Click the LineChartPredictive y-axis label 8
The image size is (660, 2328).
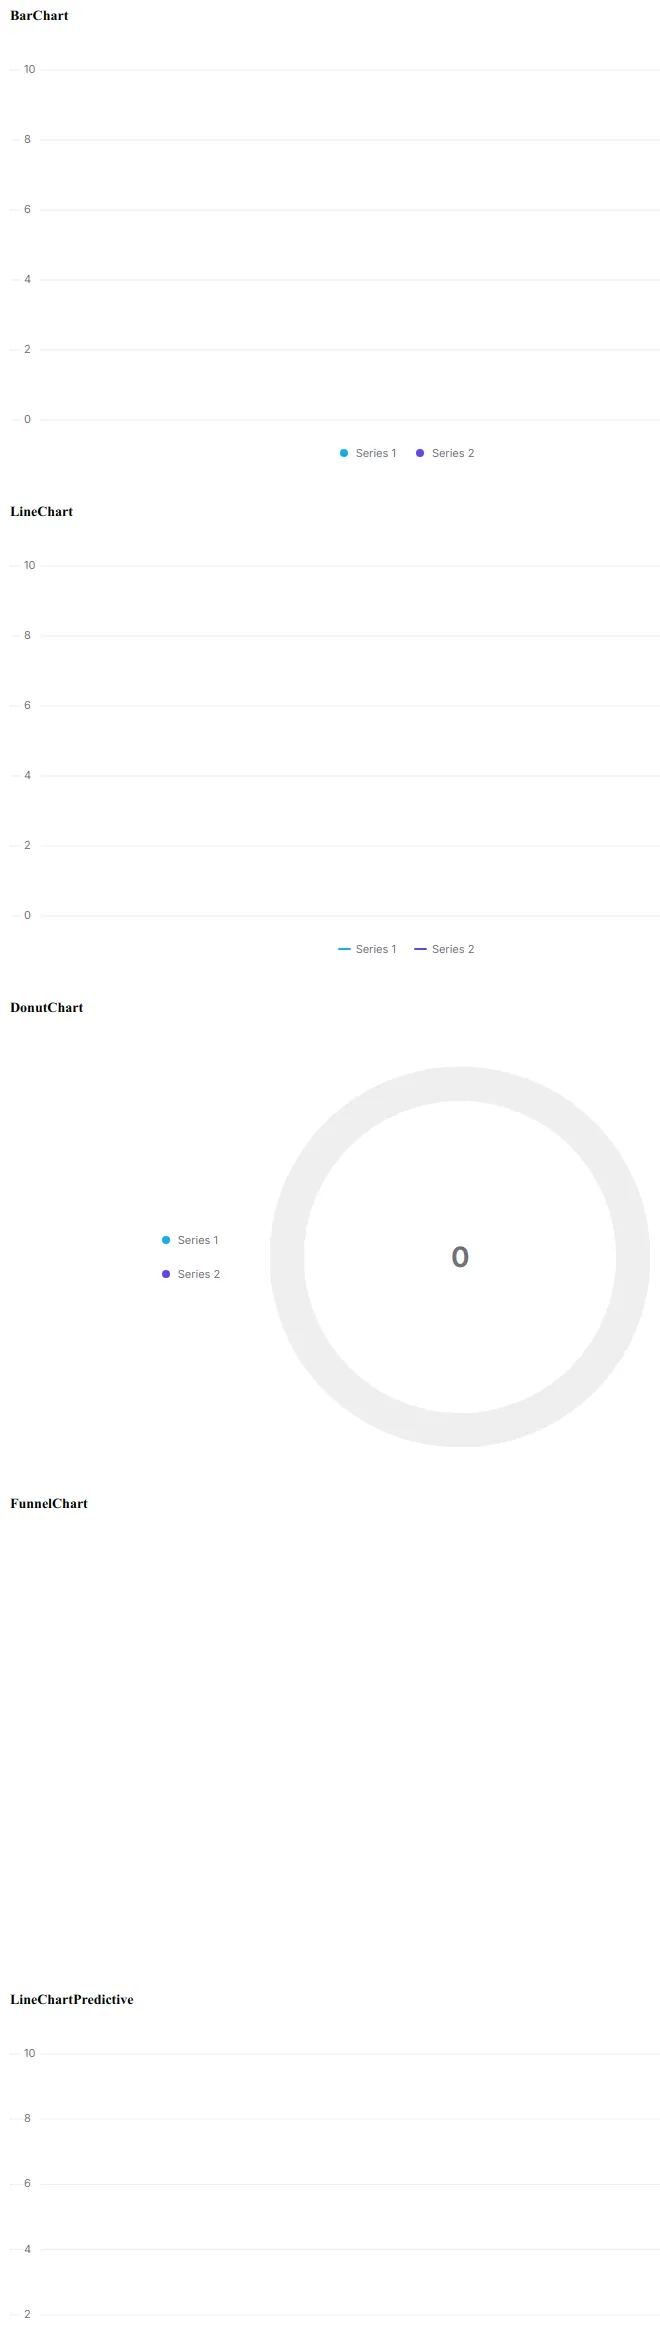click(x=27, y=2118)
